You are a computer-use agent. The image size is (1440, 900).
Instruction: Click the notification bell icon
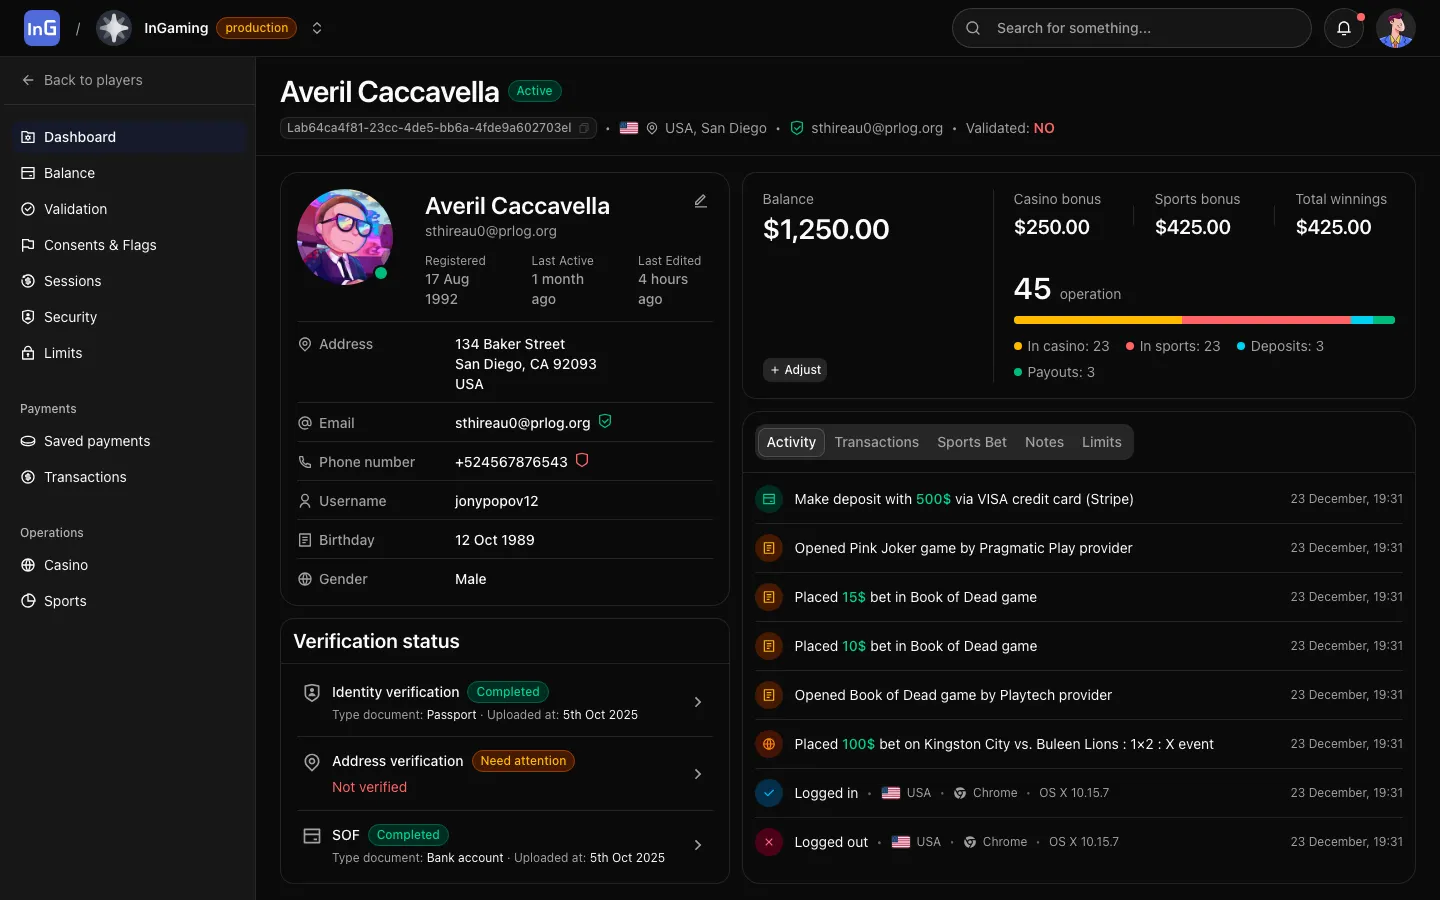(1344, 28)
